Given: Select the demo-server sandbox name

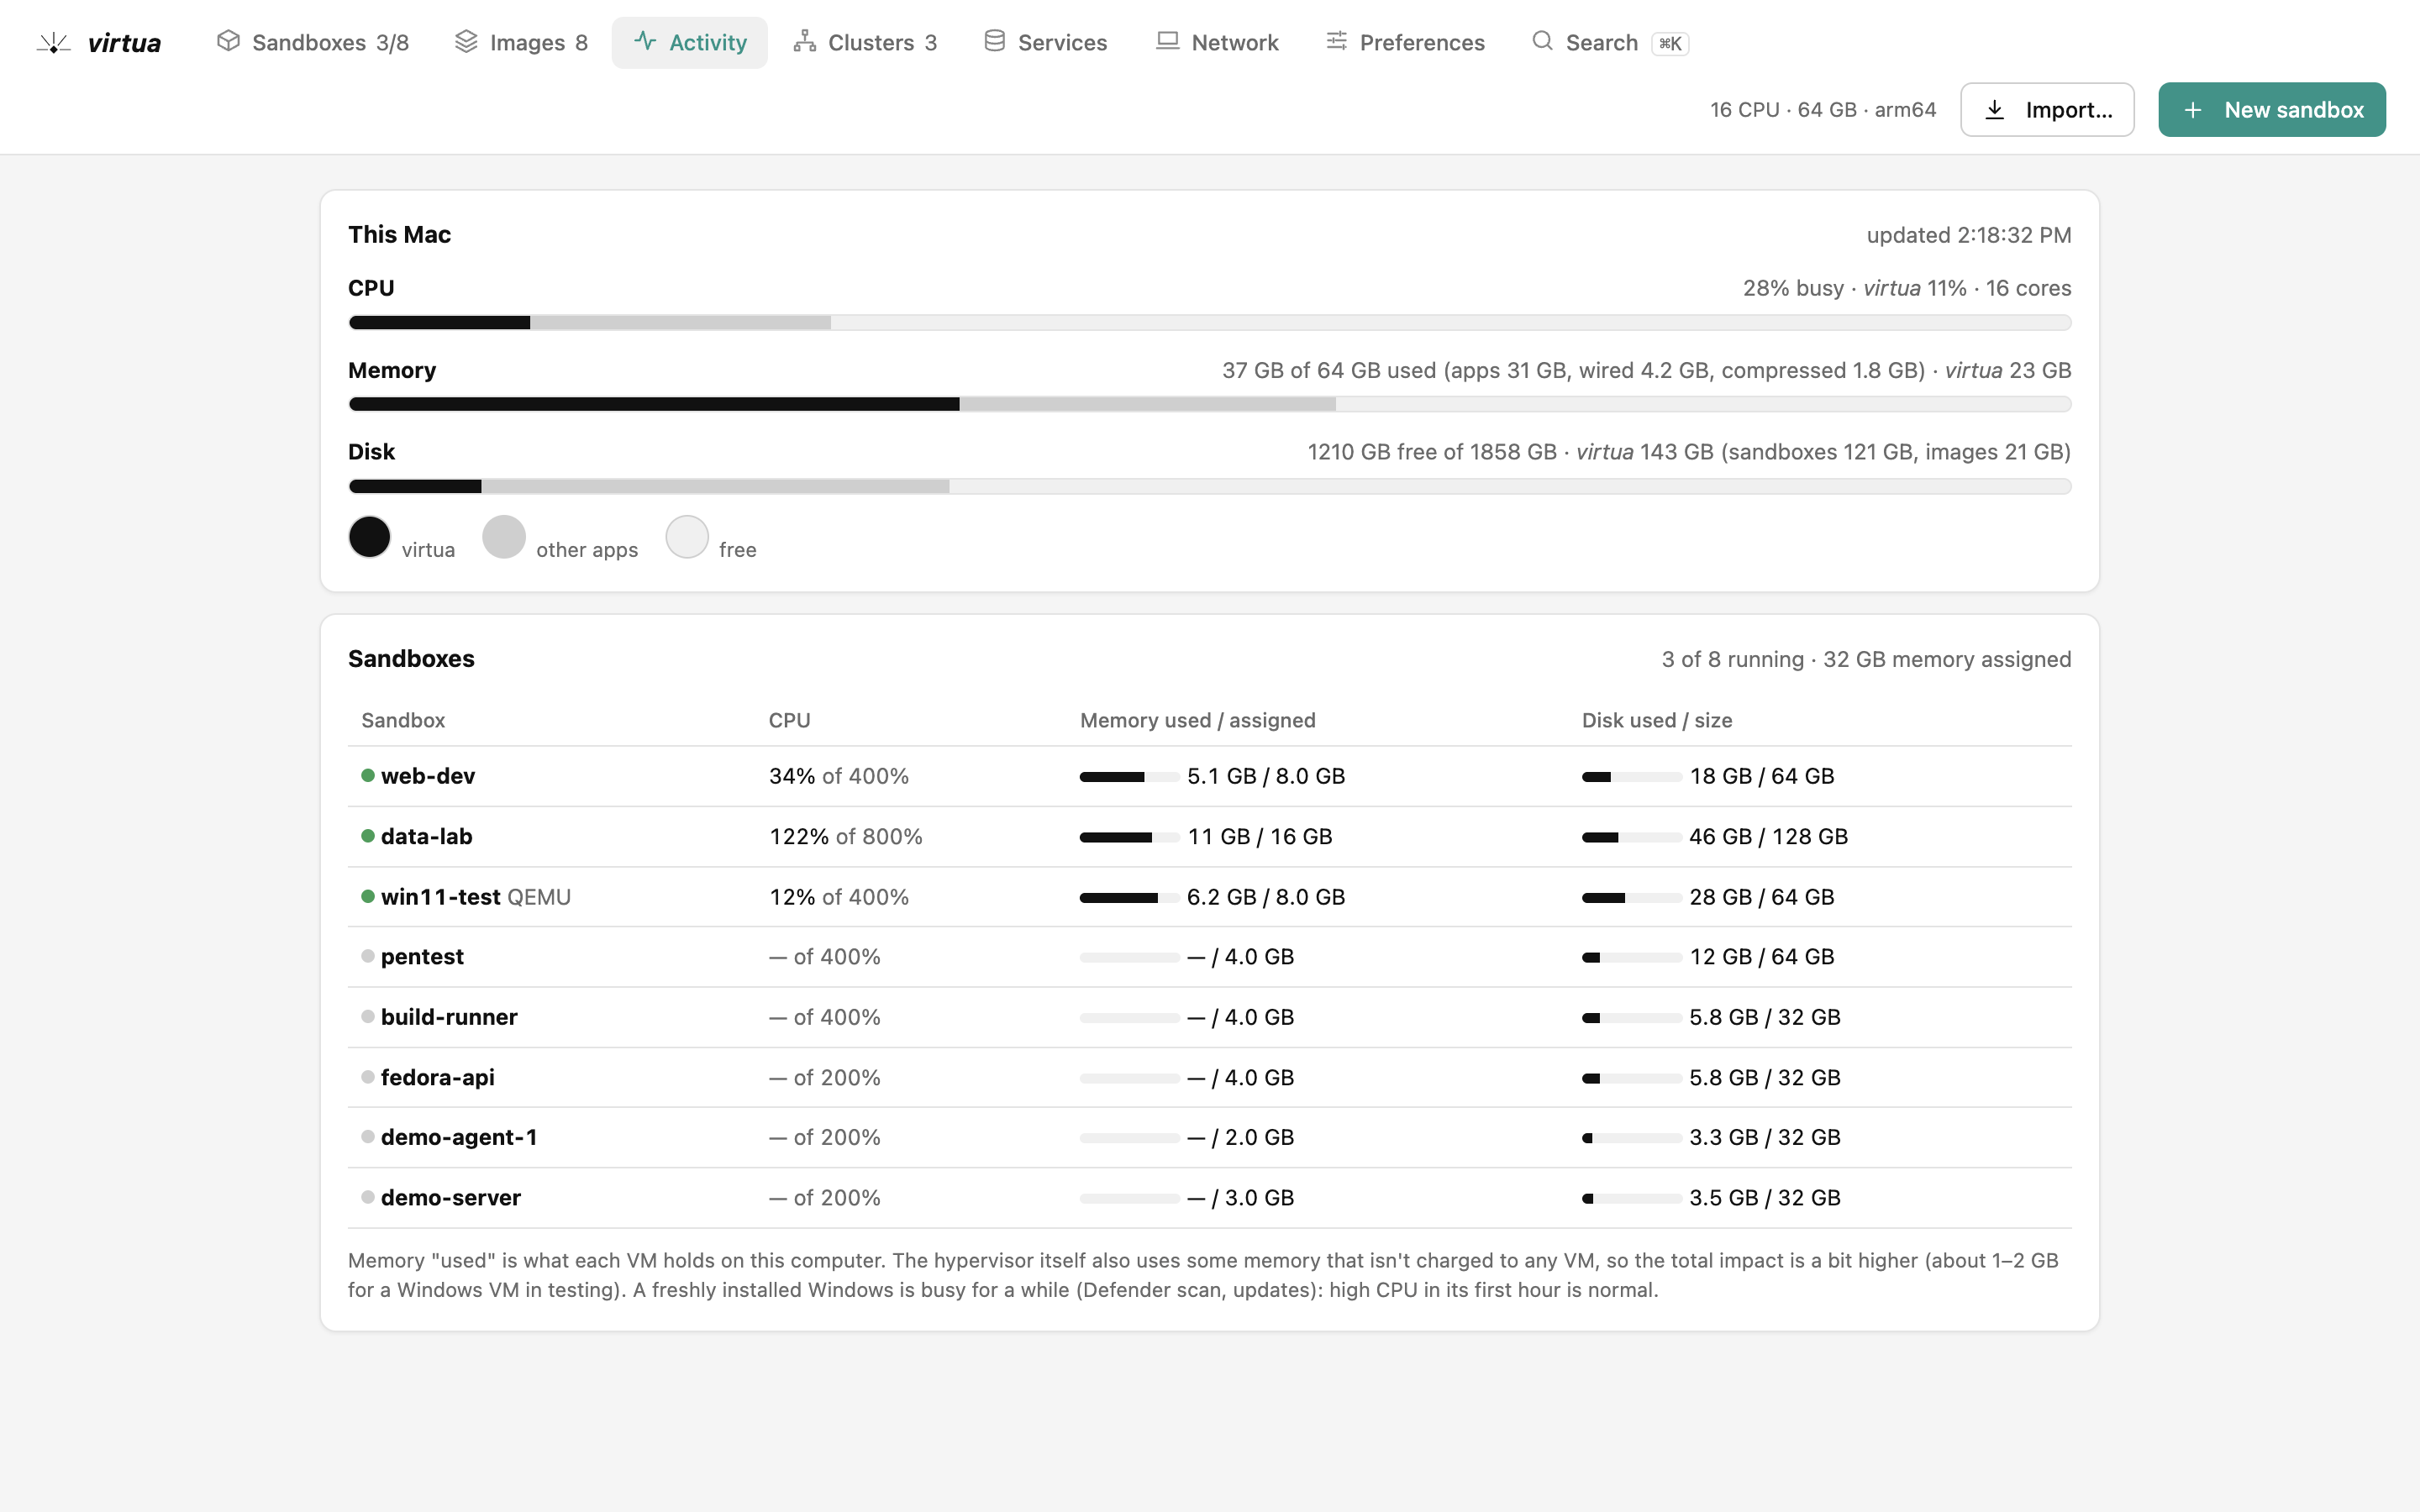Looking at the screenshot, I should click(x=450, y=1197).
